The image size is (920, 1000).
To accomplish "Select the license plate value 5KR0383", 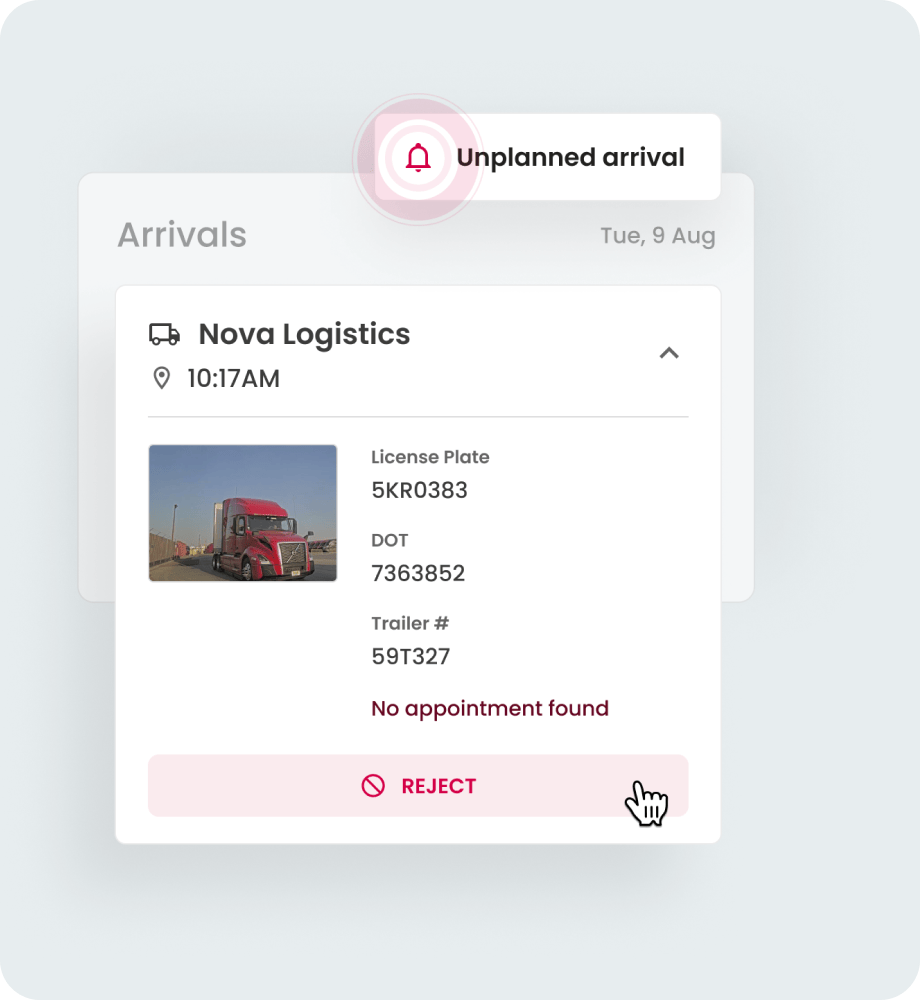I will pos(420,490).
